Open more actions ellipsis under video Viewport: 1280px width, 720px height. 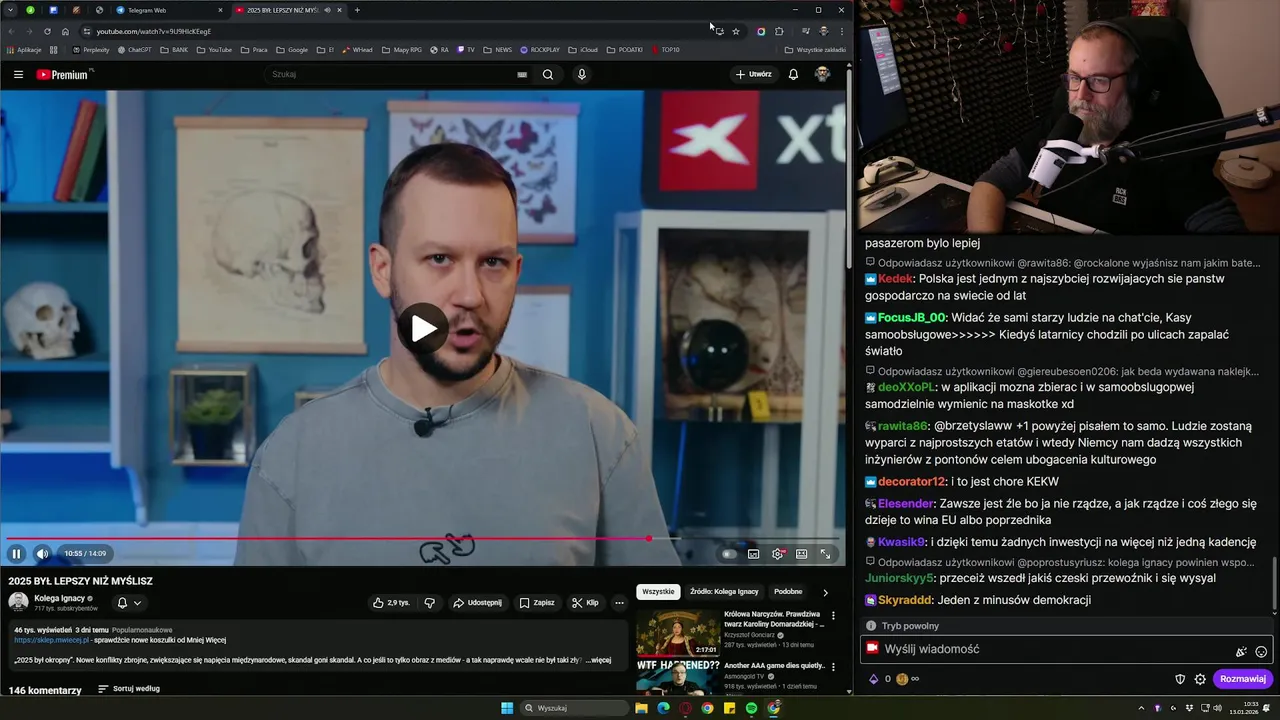pos(619,603)
